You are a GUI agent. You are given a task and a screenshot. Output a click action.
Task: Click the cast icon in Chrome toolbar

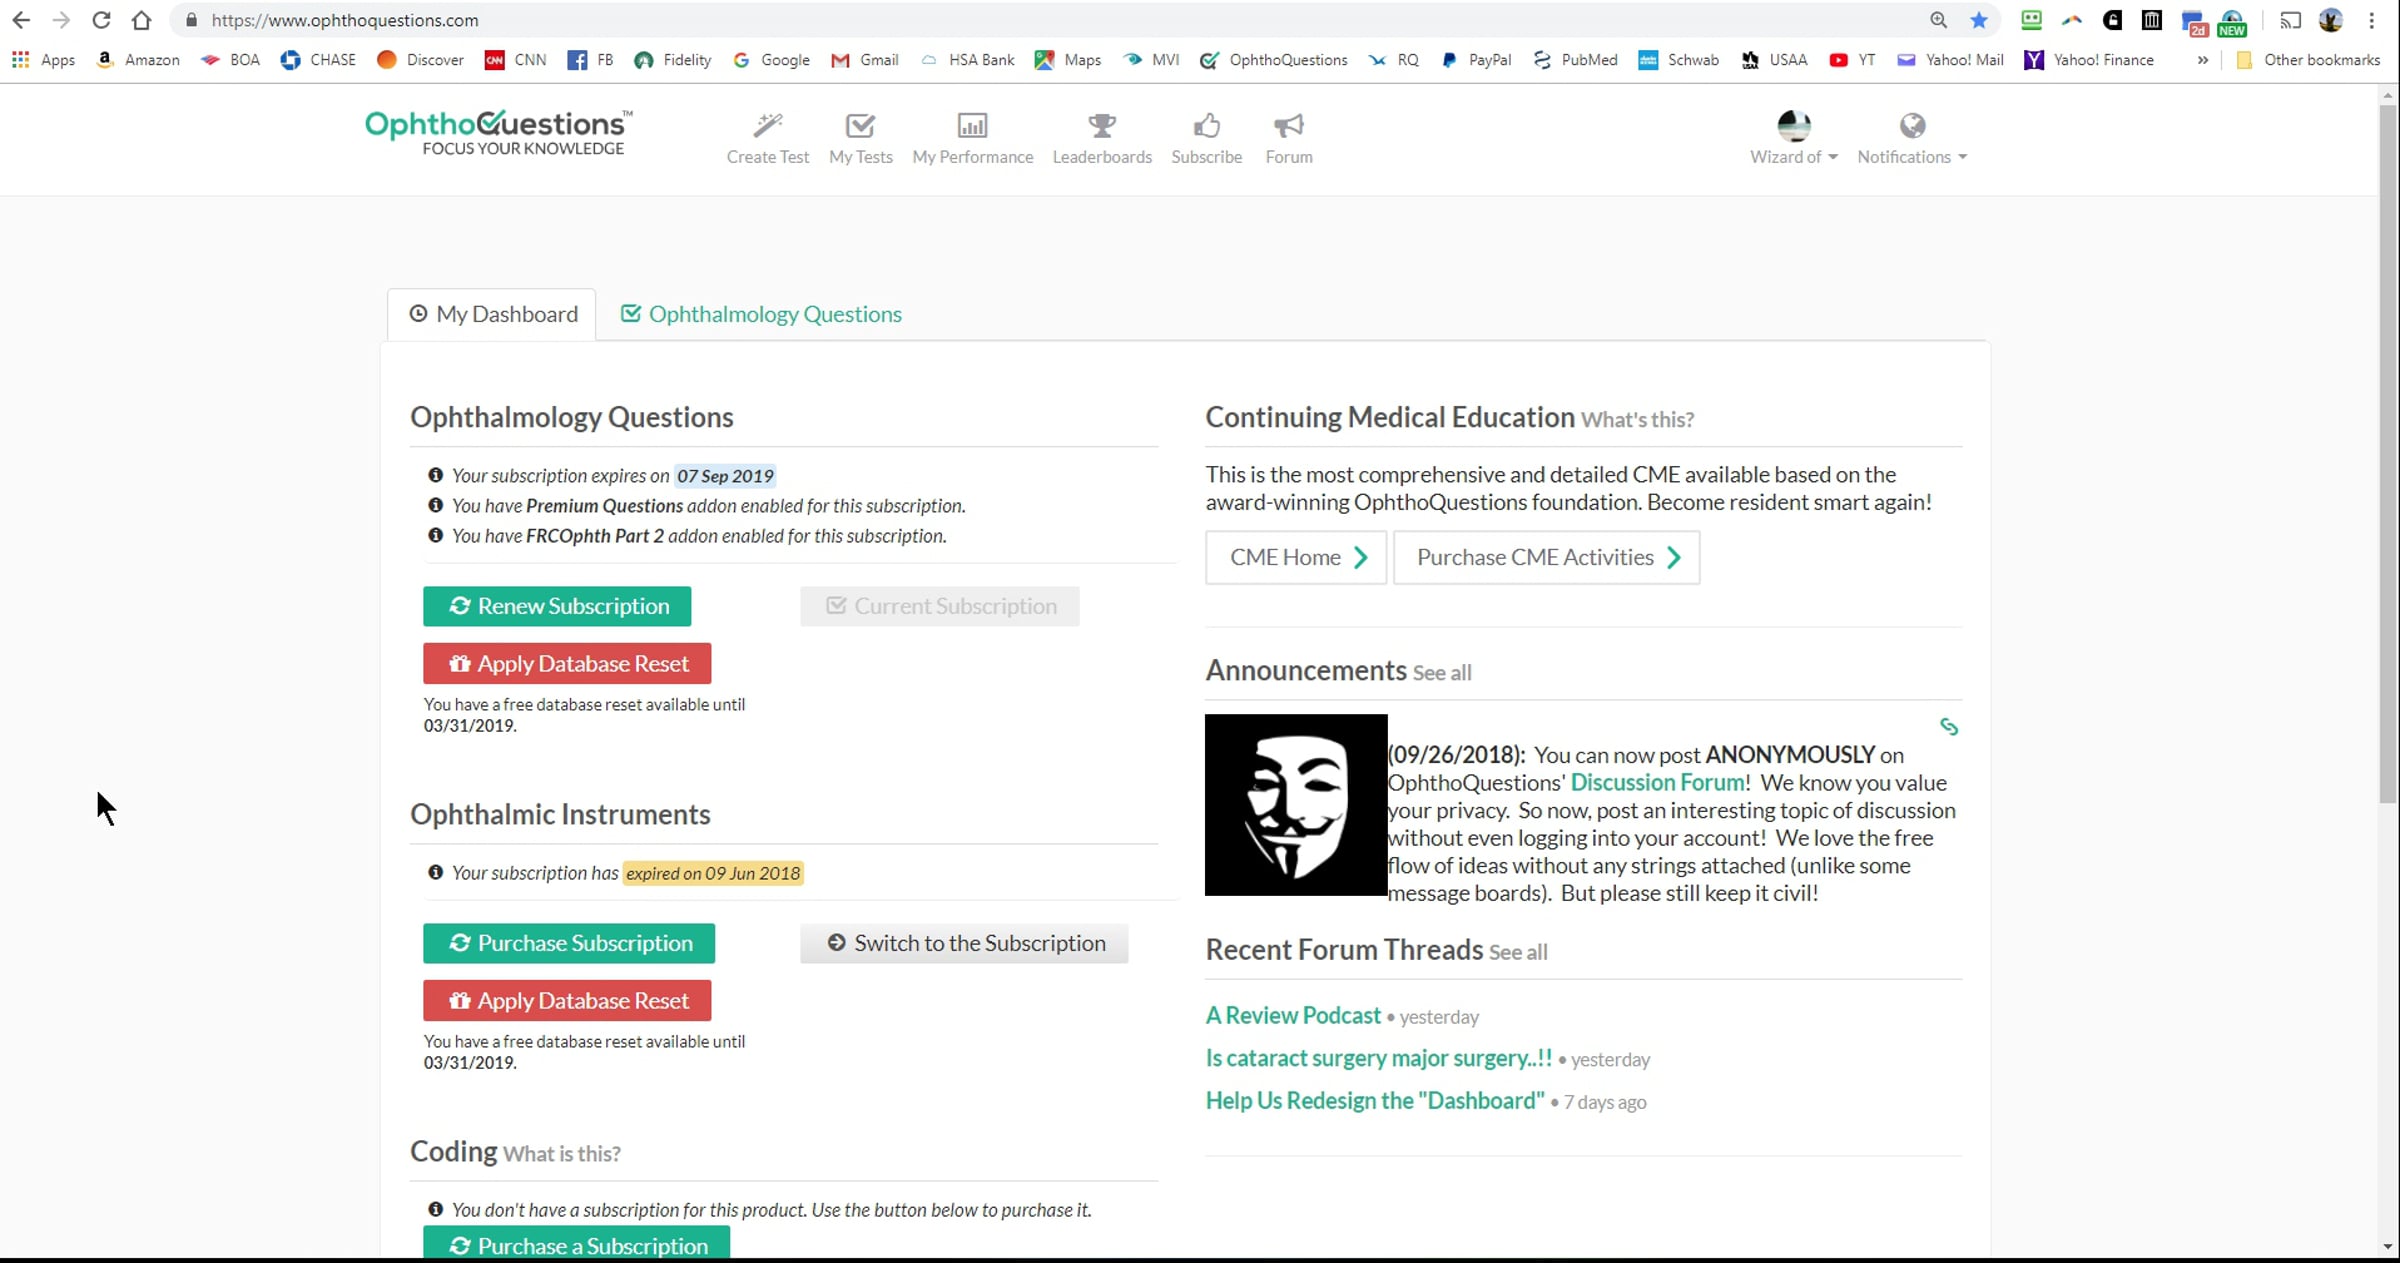(2290, 20)
